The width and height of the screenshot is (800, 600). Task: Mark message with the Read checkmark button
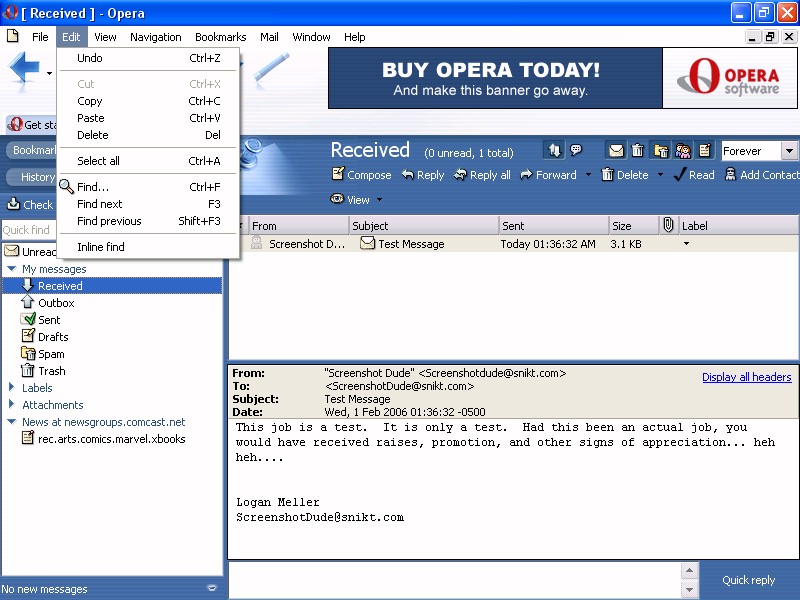[x=694, y=175]
